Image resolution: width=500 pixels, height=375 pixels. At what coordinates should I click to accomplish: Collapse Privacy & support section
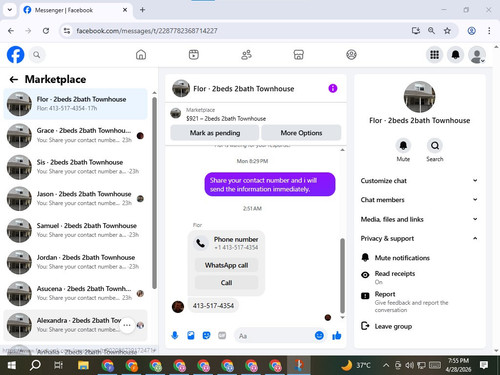tap(419, 238)
